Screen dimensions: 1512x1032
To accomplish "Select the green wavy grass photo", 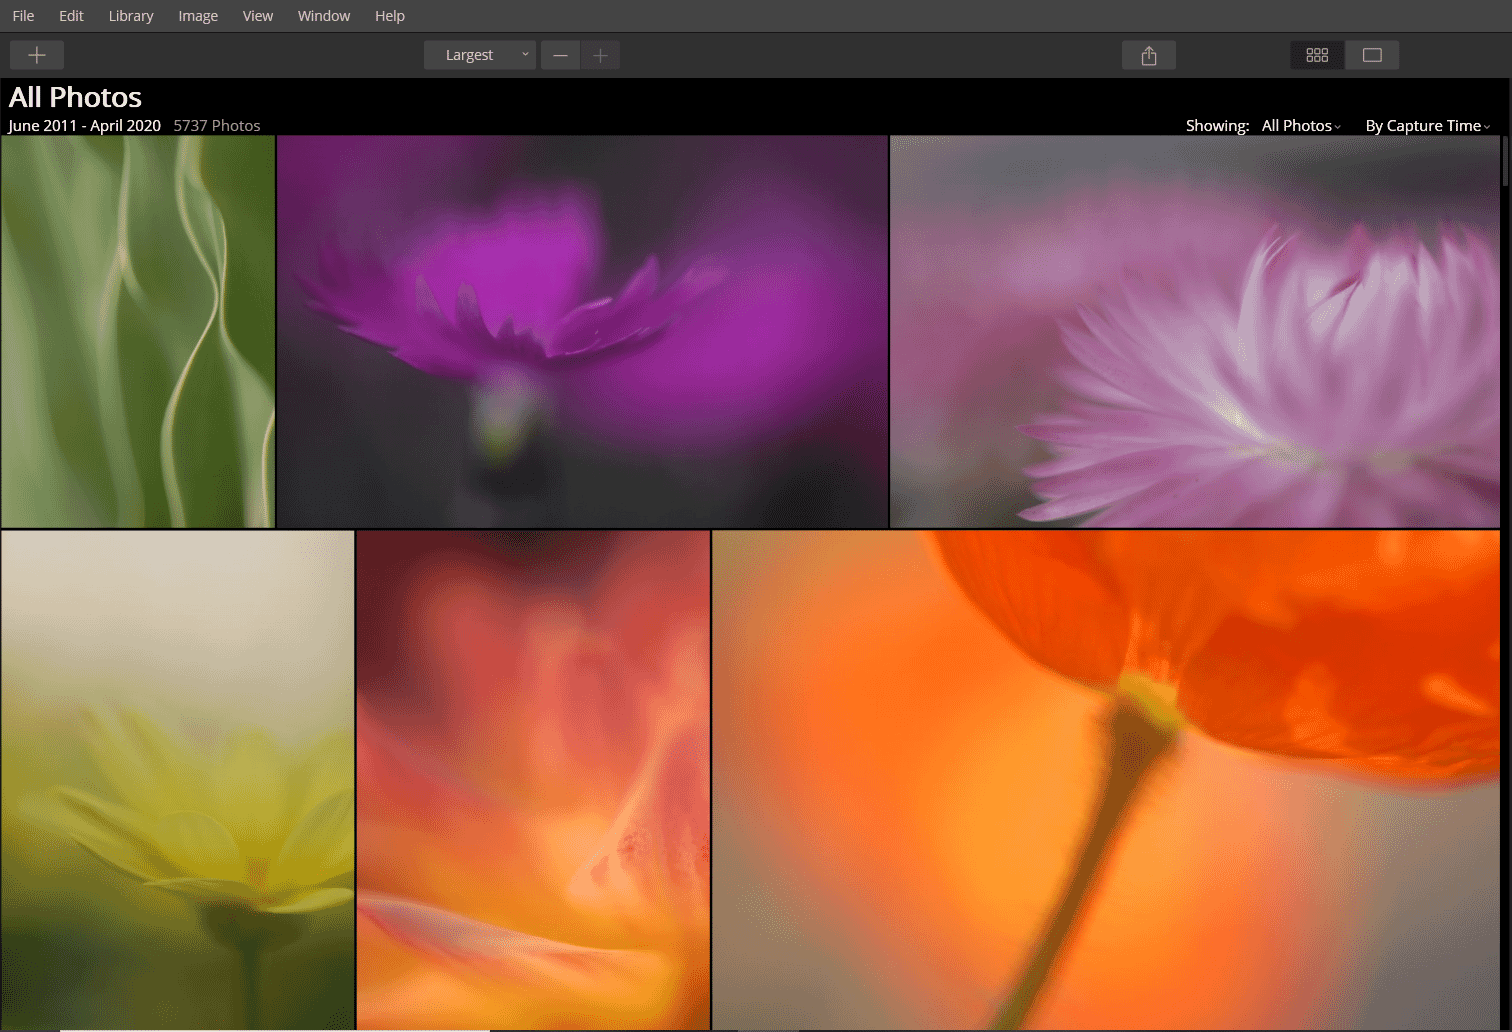I will pos(138,332).
